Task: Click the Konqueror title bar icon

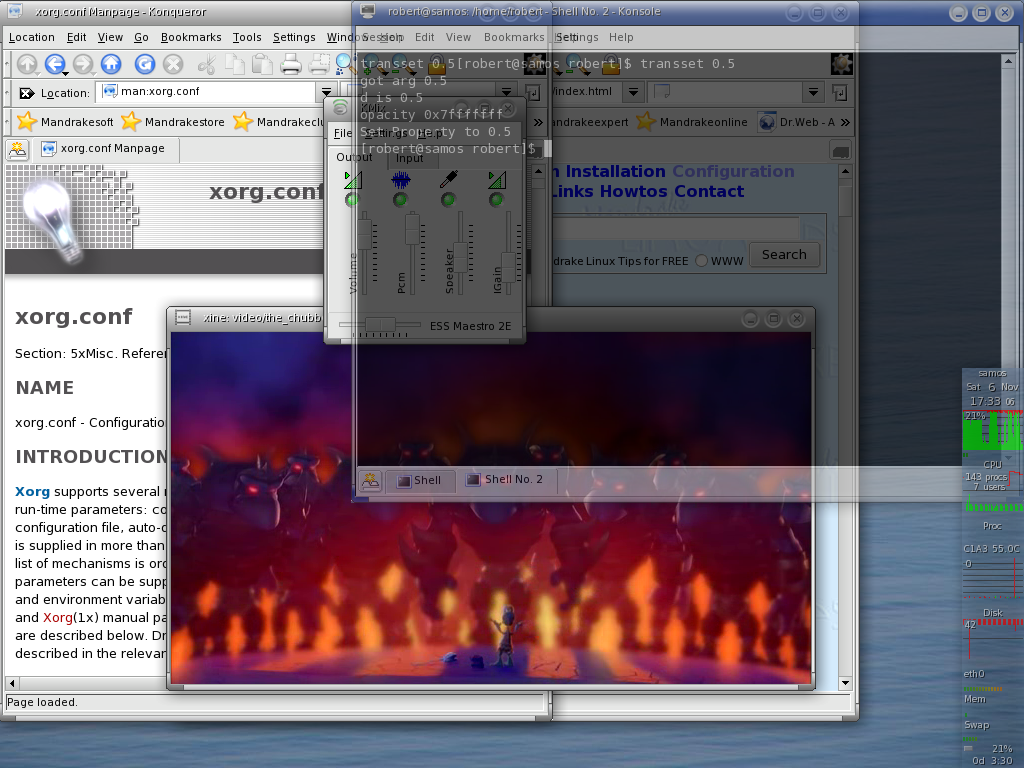Action: click(14, 11)
